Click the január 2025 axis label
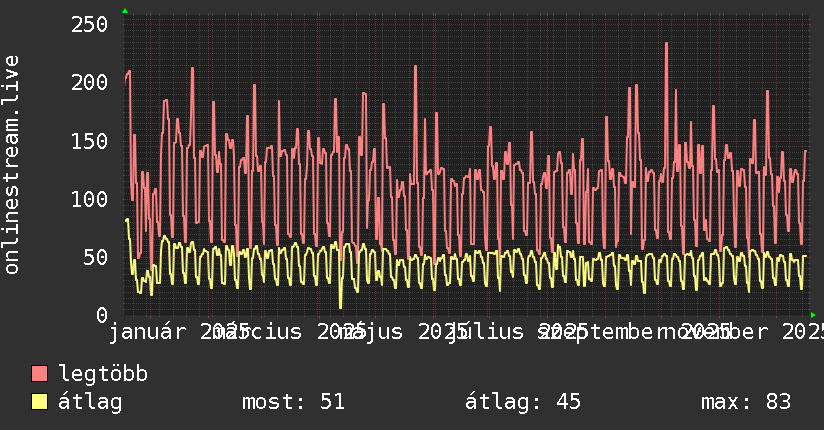Viewport: 824px width, 430px height. pyautogui.click(x=178, y=332)
